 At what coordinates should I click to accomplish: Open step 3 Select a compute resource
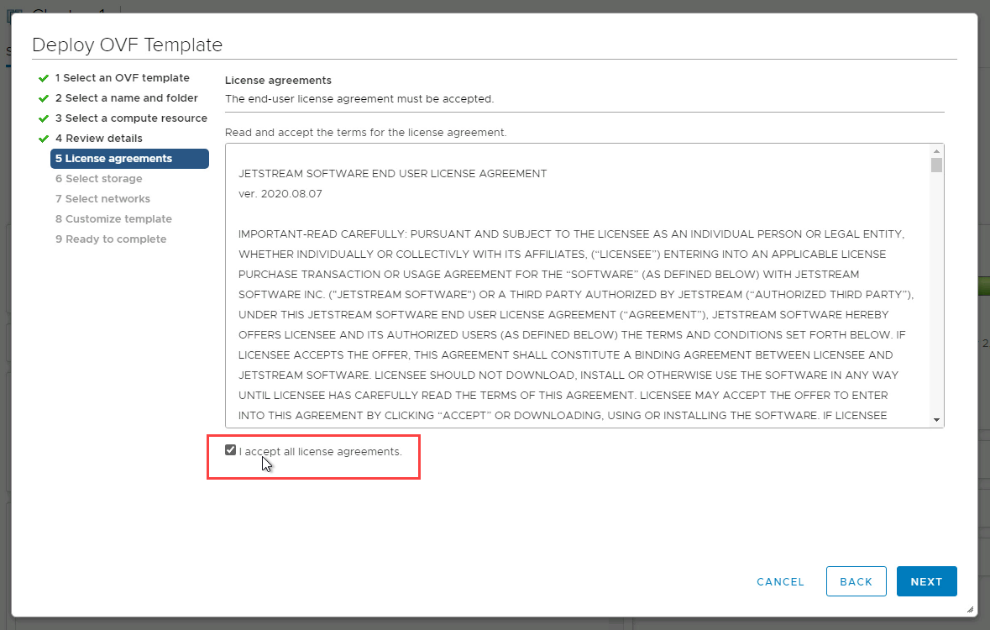[x=131, y=118]
